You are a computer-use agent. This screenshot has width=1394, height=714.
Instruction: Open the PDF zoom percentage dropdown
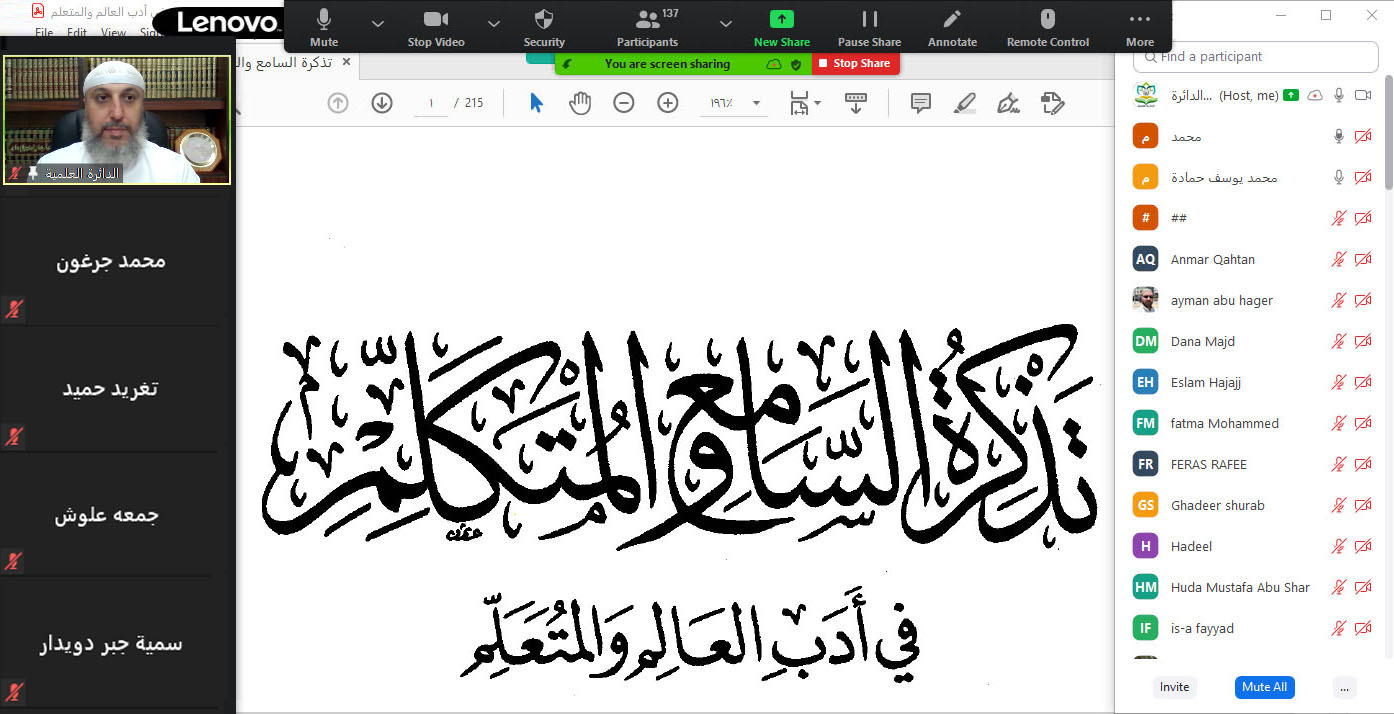click(756, 103)
